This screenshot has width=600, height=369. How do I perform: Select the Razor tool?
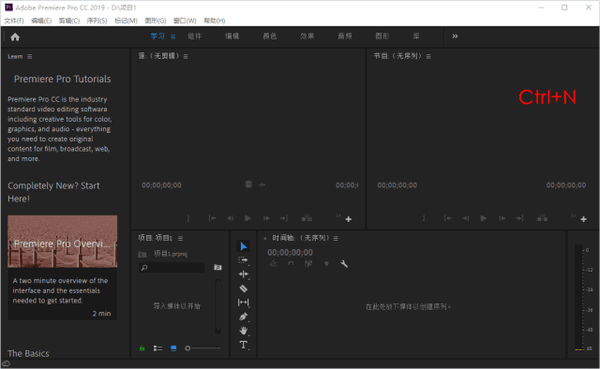(x=243, y=288)
